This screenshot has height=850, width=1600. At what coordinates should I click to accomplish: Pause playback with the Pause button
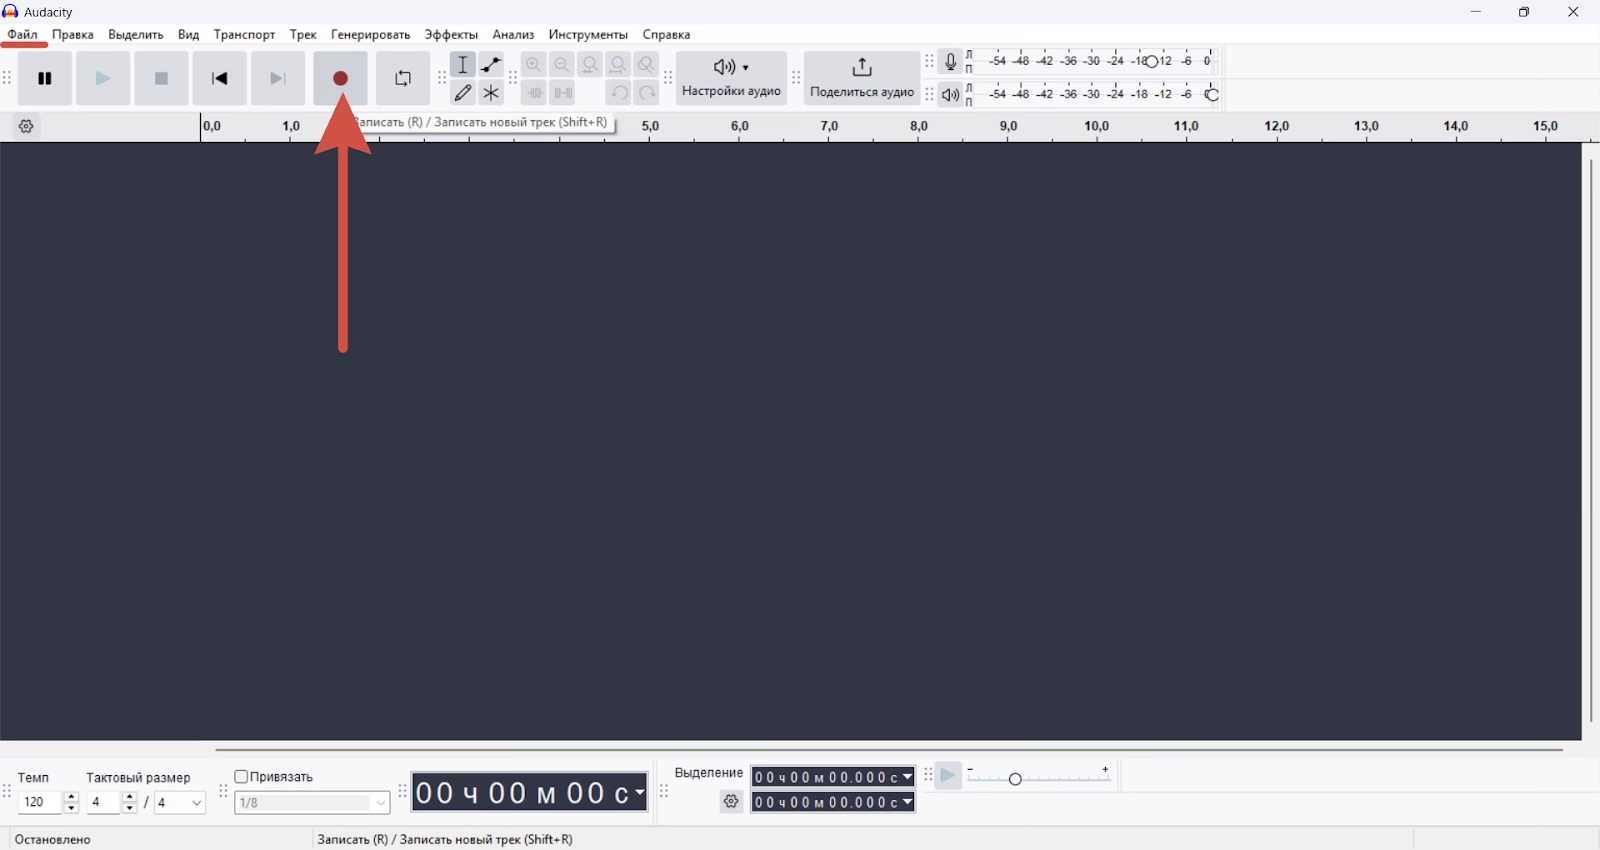tap(45, 79)
